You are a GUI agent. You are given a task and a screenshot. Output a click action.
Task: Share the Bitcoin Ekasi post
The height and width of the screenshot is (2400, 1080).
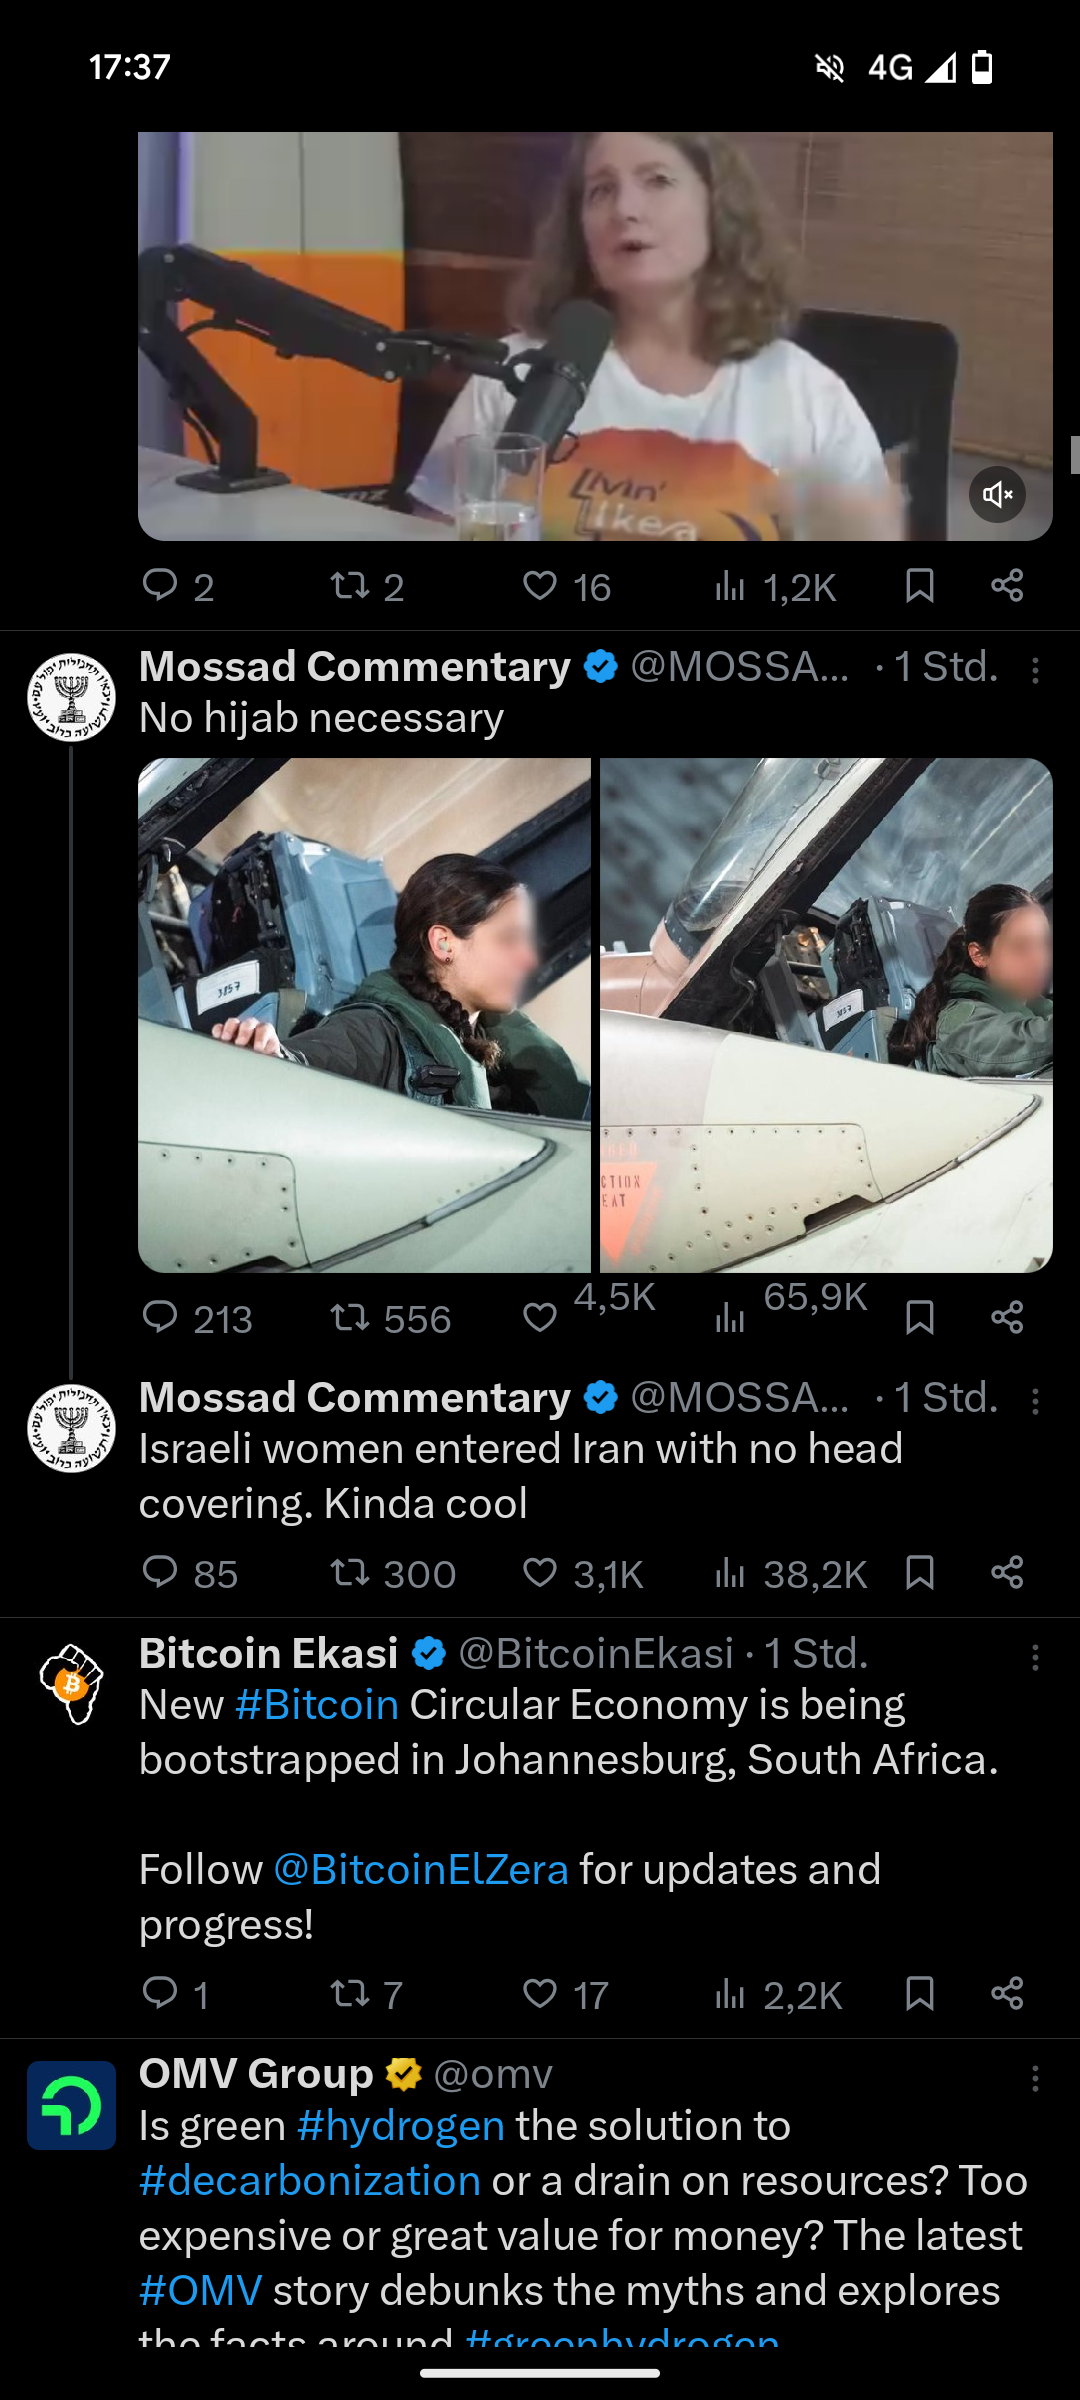pos(1006,1994)
